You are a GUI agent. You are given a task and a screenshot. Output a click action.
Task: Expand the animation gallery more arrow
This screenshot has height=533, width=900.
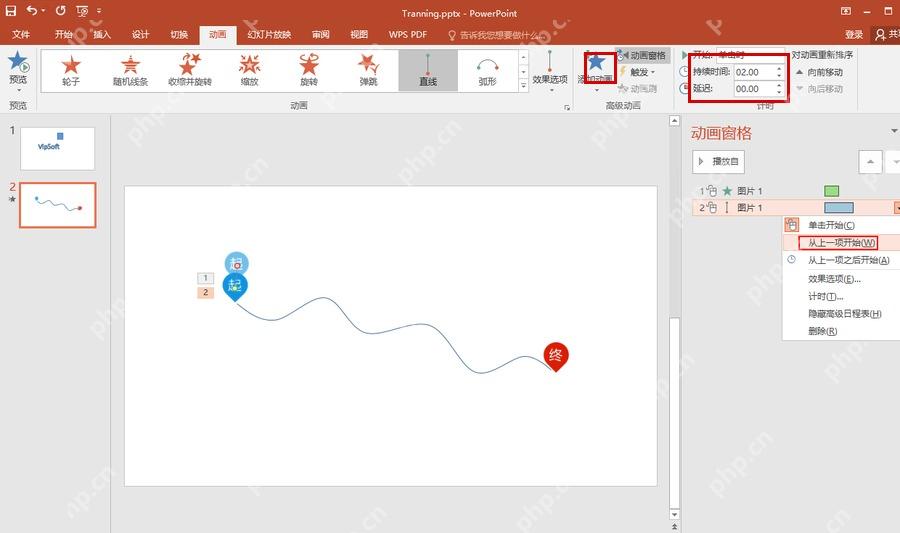(523, 85)
